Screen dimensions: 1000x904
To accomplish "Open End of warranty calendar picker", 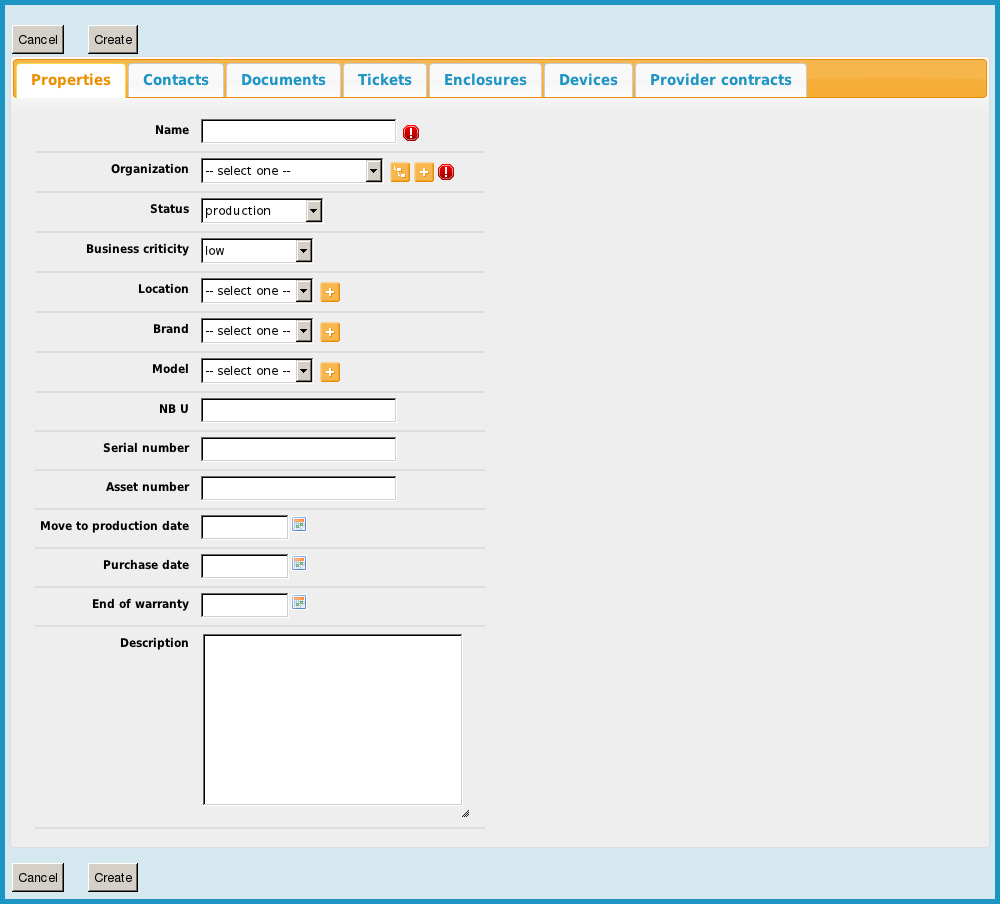I will point(299,602).
